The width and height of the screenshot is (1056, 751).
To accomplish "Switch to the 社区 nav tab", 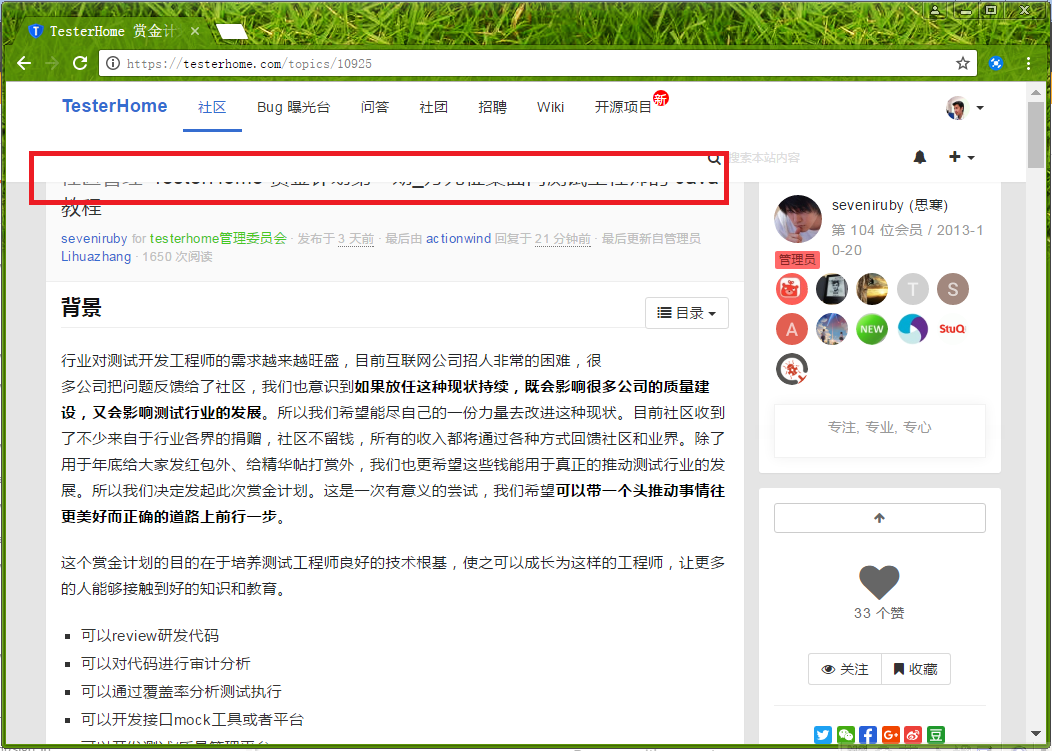I will click(x=212, y=107).
